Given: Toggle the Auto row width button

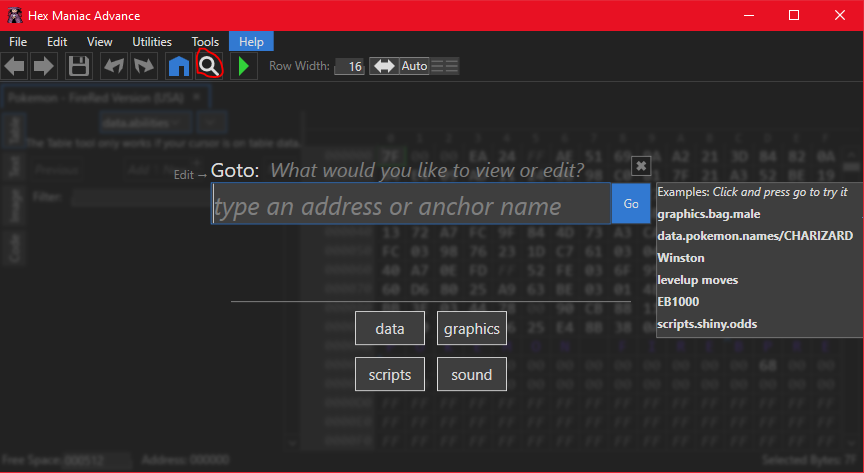Looking at the screenshot, I should tap(414, 66).
